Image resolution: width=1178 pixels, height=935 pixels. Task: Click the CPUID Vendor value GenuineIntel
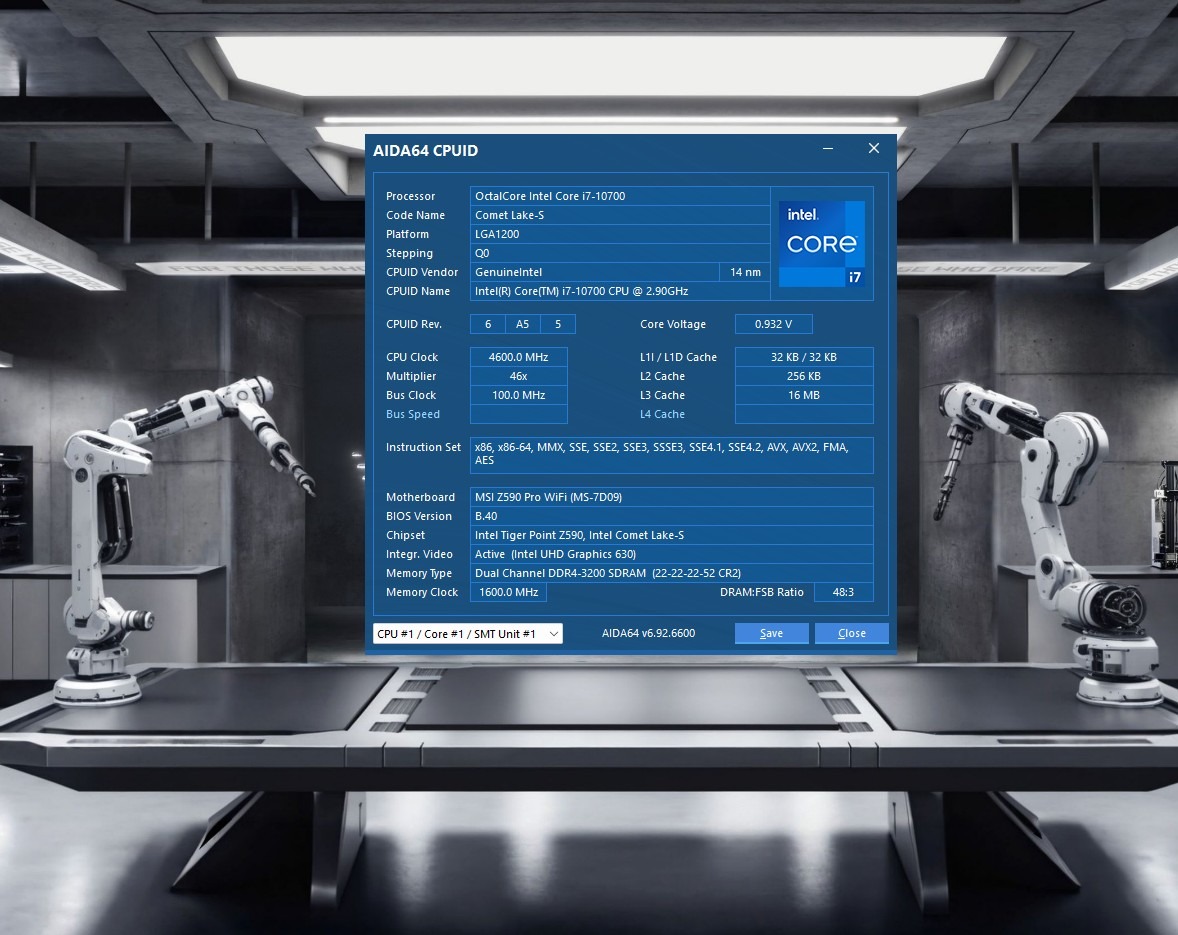[594, 272]
